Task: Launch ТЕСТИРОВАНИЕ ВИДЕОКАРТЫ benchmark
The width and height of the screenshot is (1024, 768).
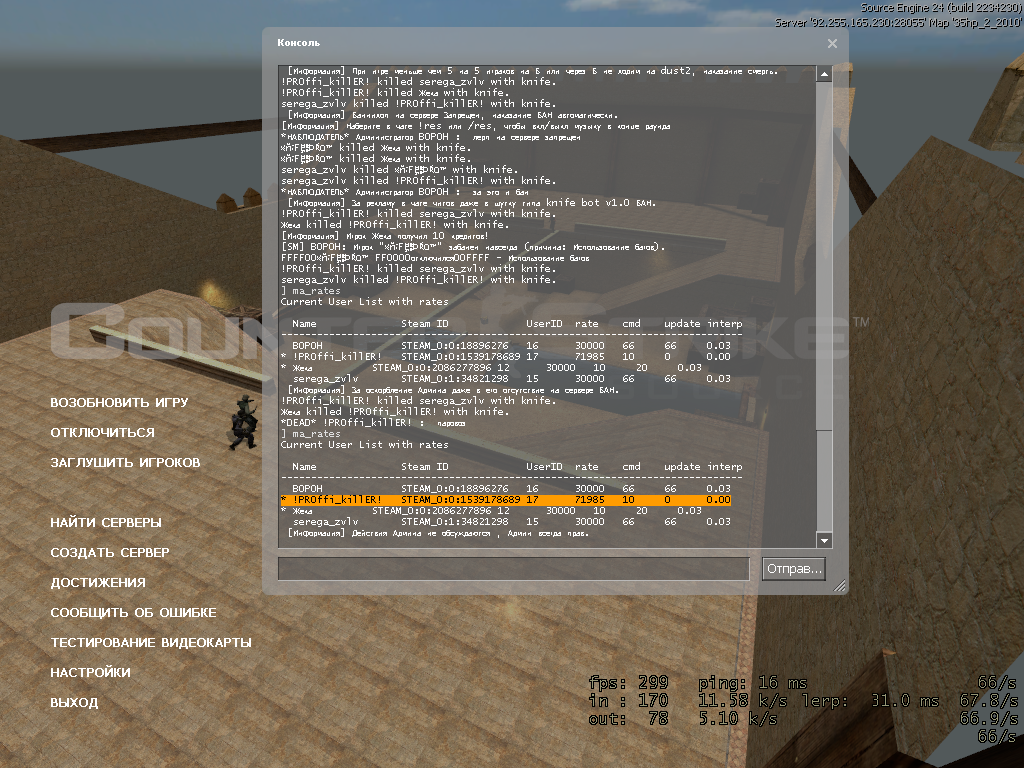Action: [x=151, y=643]
